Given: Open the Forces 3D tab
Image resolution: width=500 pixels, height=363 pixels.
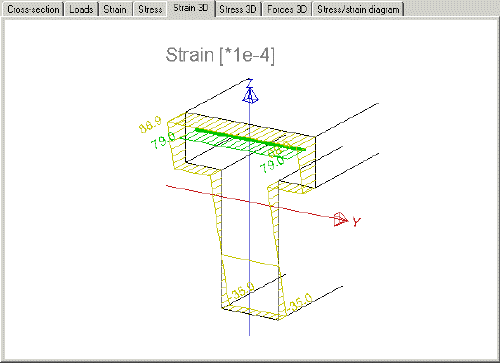Looking at the screenshot, I should (x=287, y=9).
